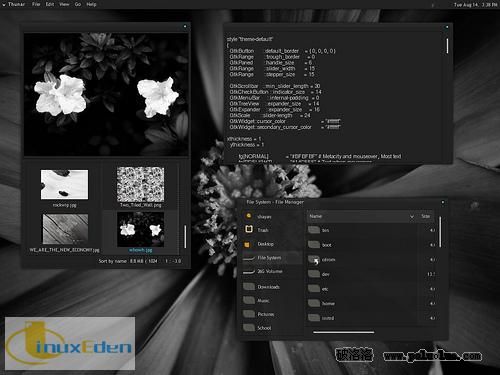This screenshot has height=375, width=500.
Task: Click the cdrom folder icon
Action: click(x=314, y=259)
